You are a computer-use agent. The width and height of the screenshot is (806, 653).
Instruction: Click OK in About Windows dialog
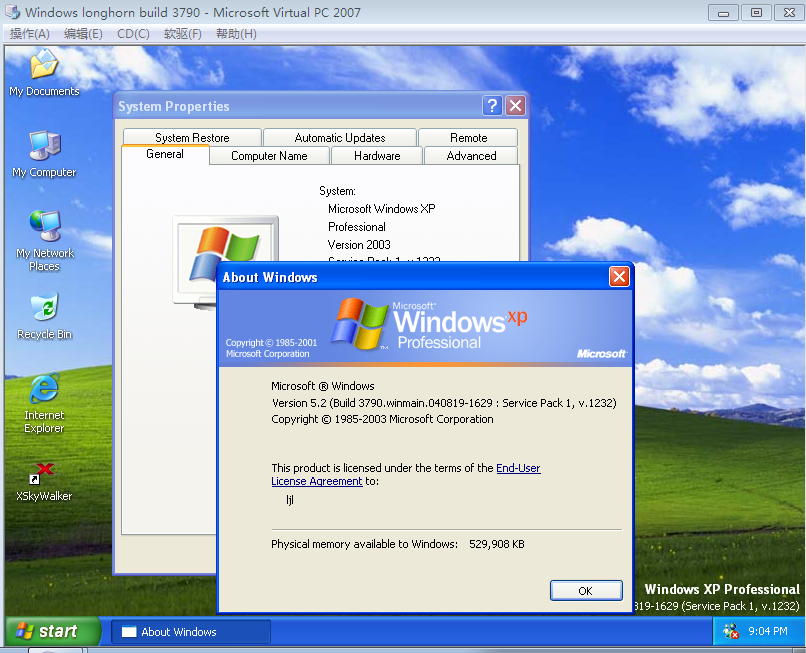(586, 590)
